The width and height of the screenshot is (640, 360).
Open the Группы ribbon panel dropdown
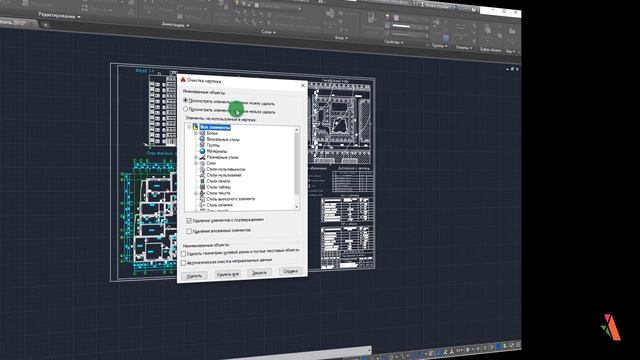pyautogui.click(x=440, y=46)
